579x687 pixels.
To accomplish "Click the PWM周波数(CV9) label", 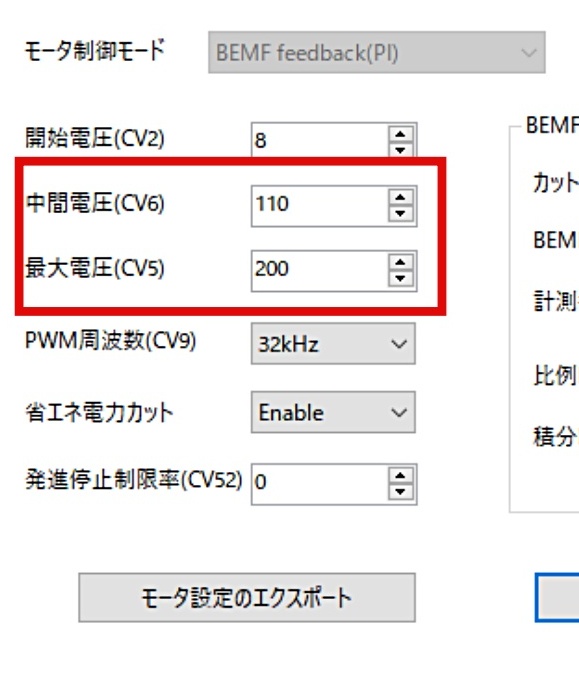I will (x=110, y=340).
